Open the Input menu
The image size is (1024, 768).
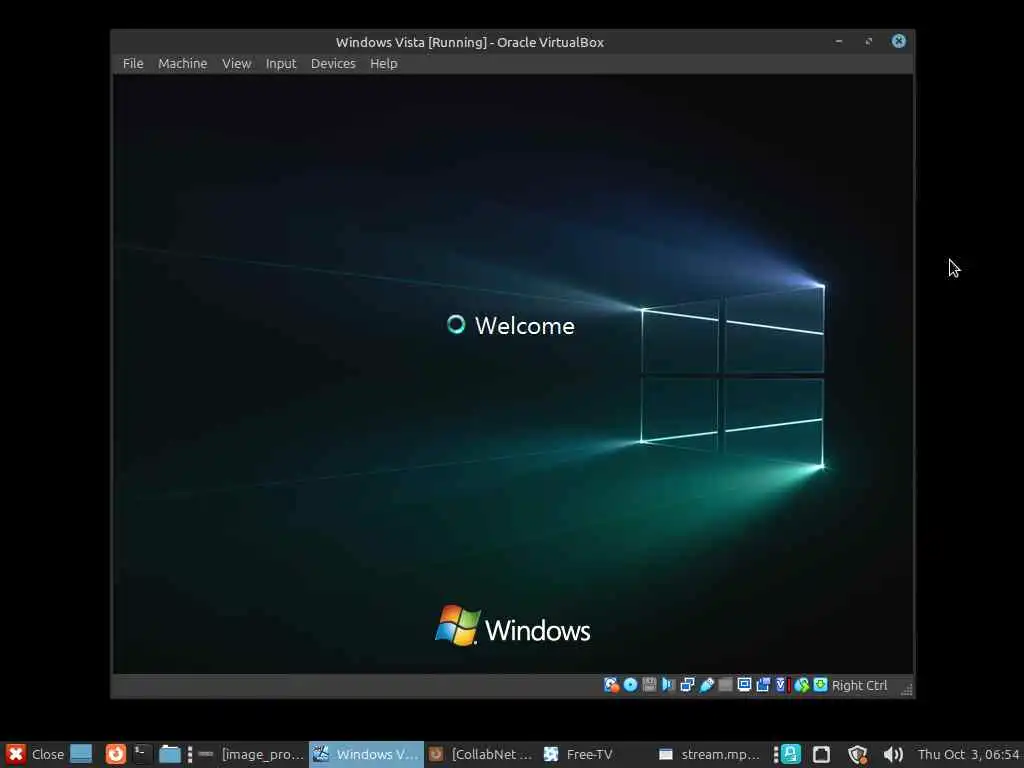[281, 63]
